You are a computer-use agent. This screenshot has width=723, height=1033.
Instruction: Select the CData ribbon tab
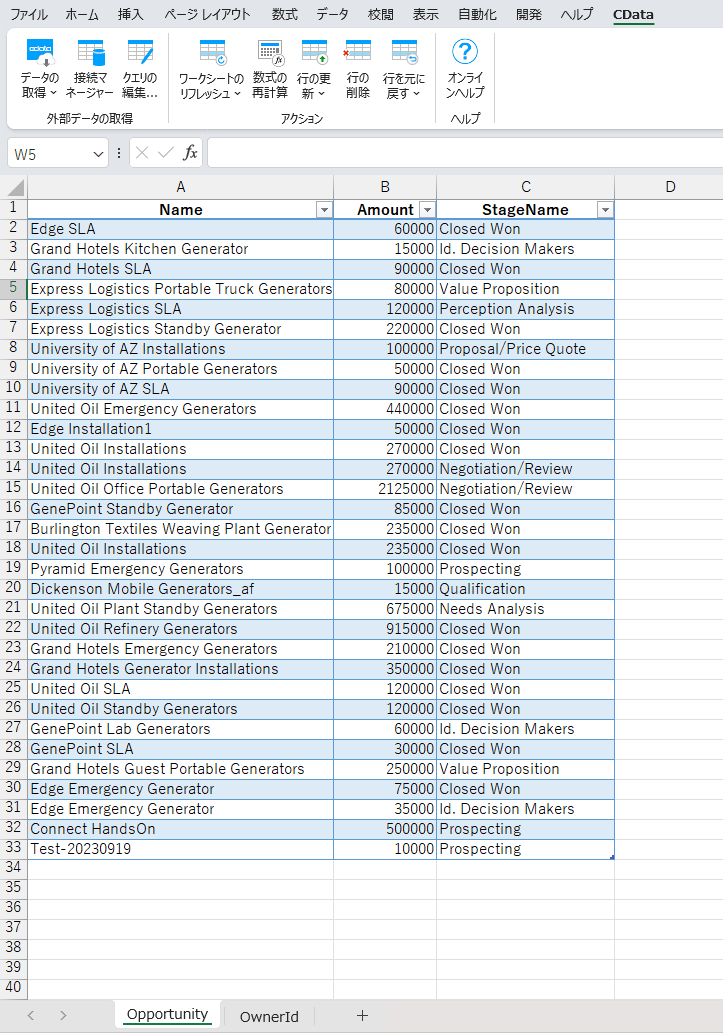pos(633,14)
